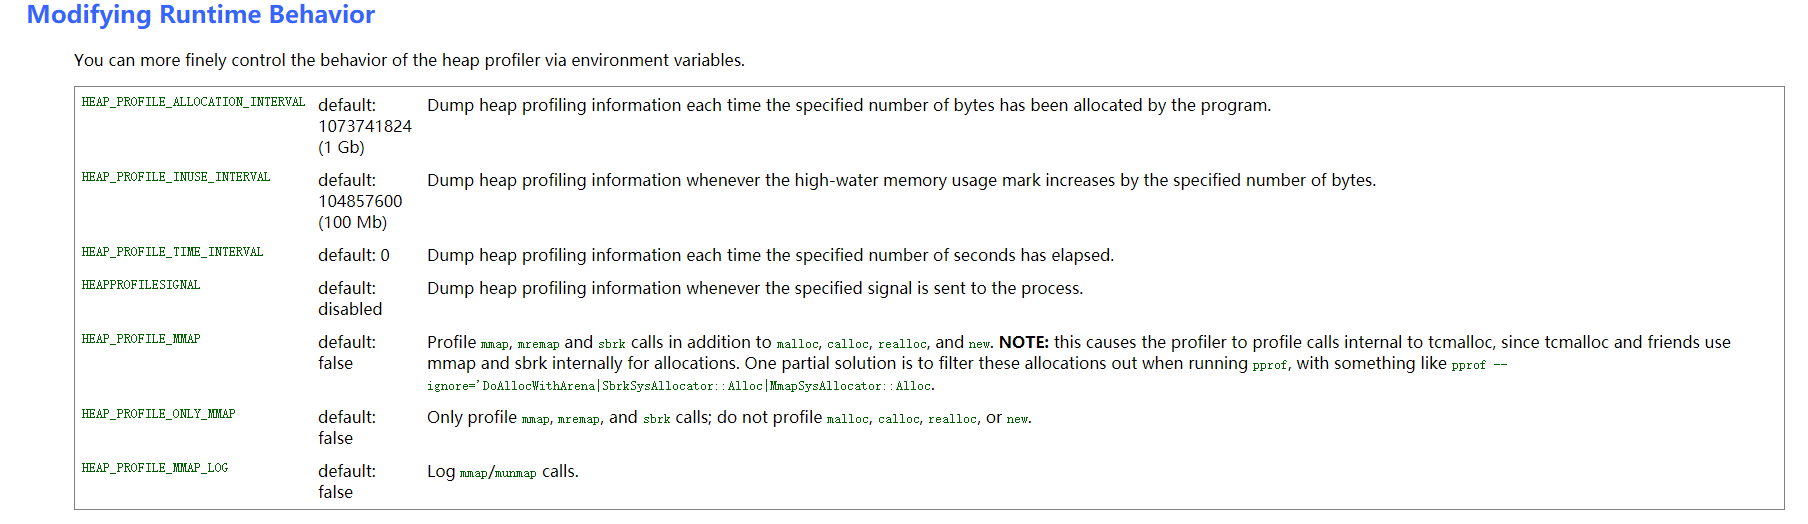Viewport: 1808px width, 524px height.
Task: Select the HEAP_PROFILE_MMAP_LOG variable name
Action: point(155,468)
